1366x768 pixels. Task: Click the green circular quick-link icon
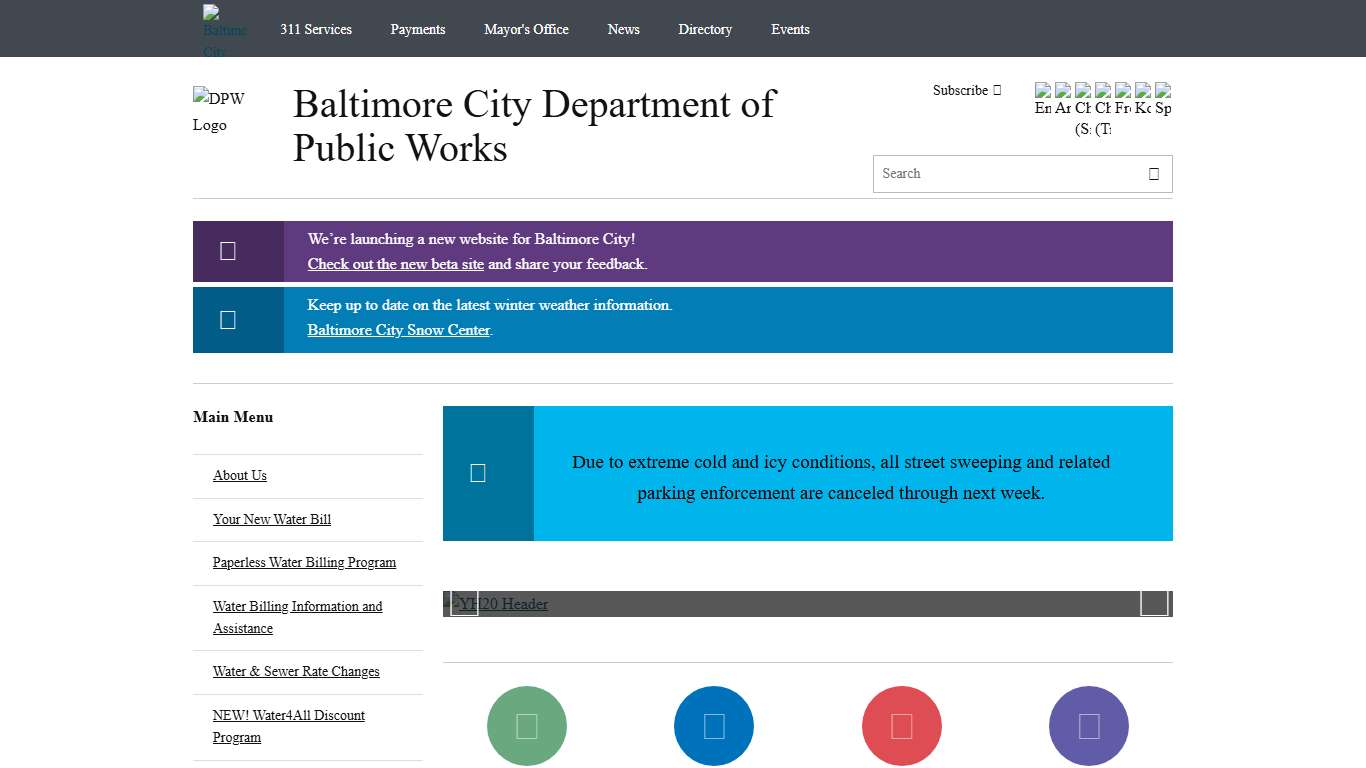(x=527, y=725)
